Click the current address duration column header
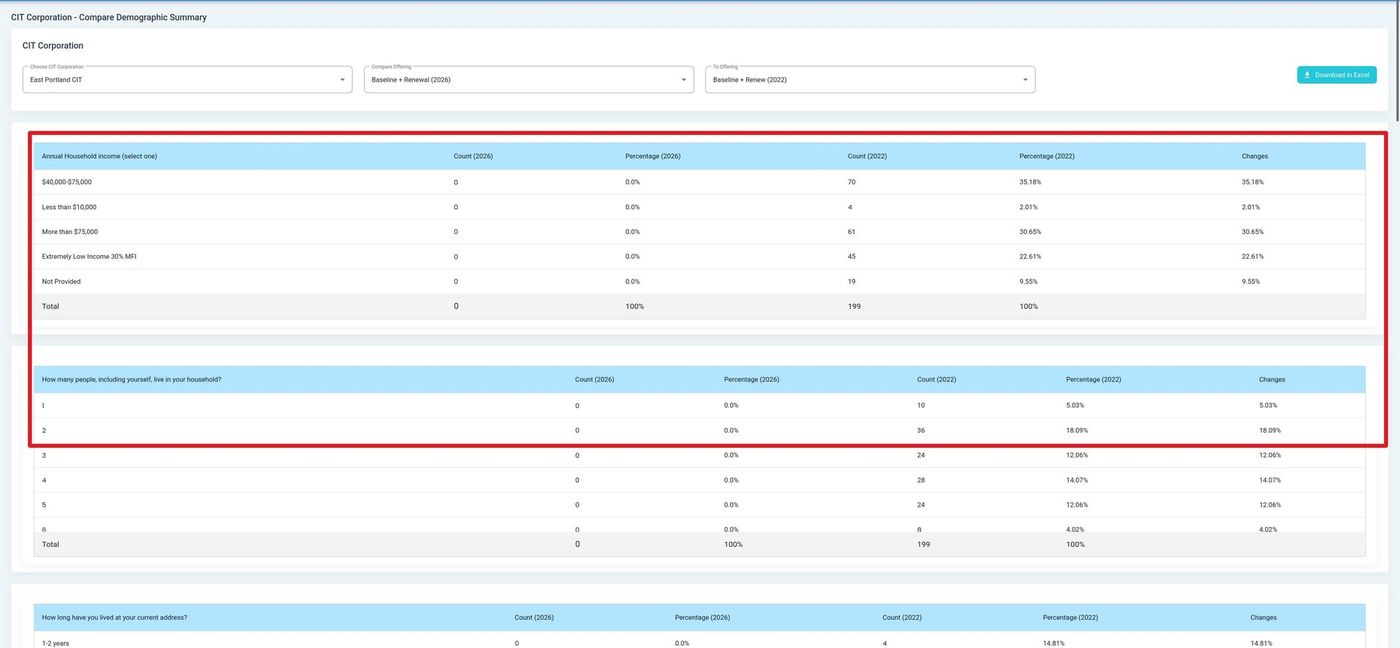Image resolution: width=1400 pixels, height=648 pixels. click(x=114, y=618)
